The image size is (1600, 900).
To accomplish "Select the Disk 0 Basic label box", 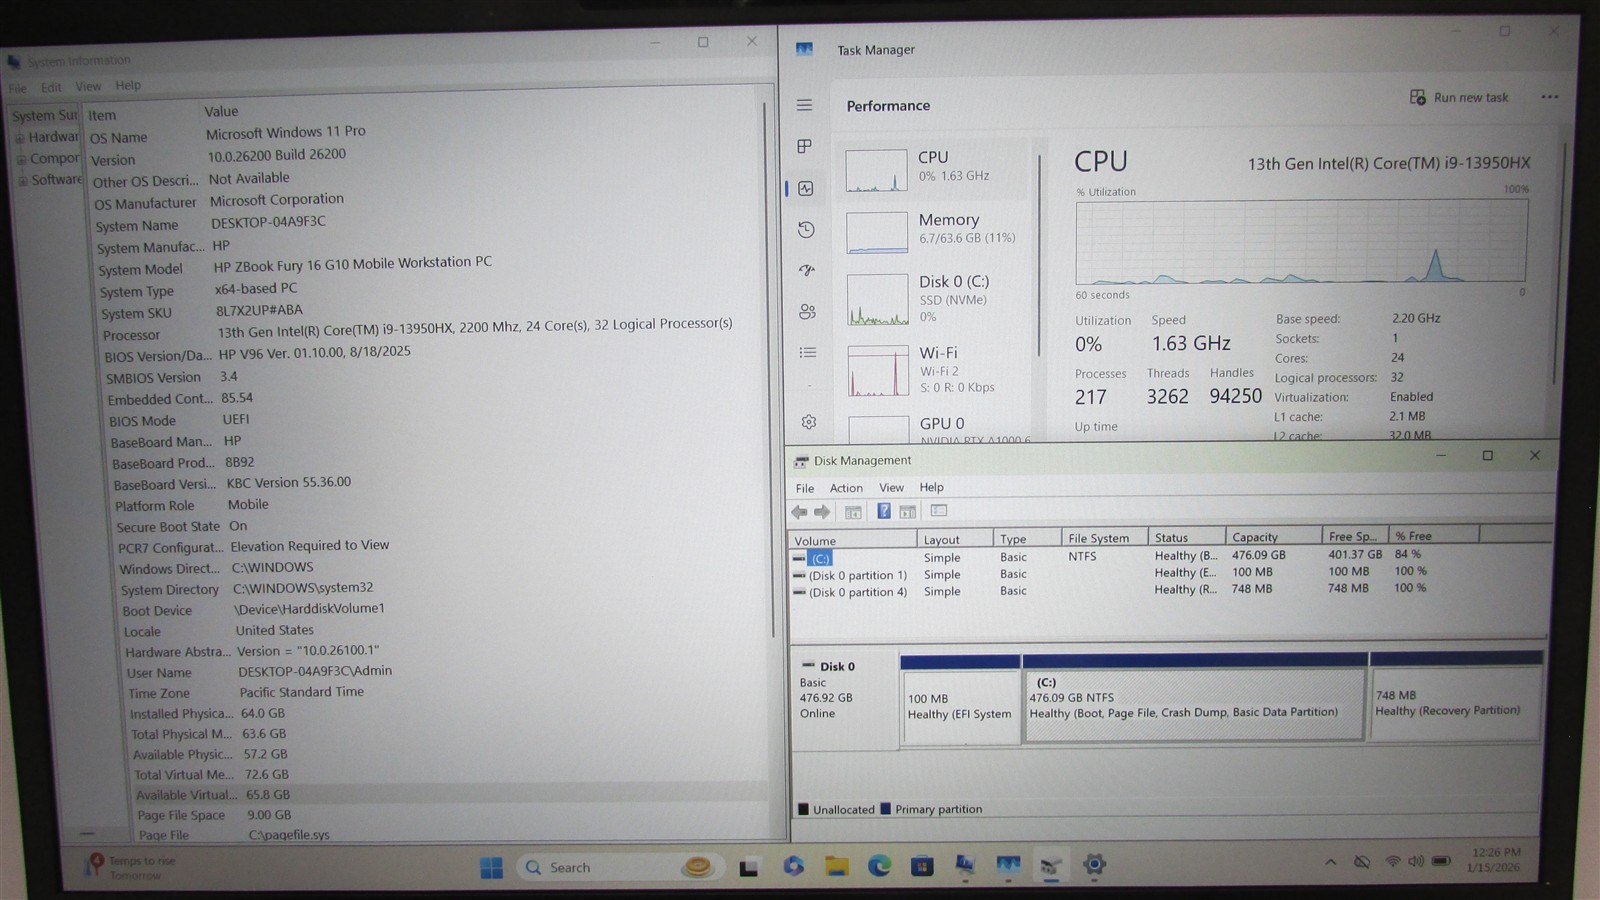I will click(x=843, y=700).
